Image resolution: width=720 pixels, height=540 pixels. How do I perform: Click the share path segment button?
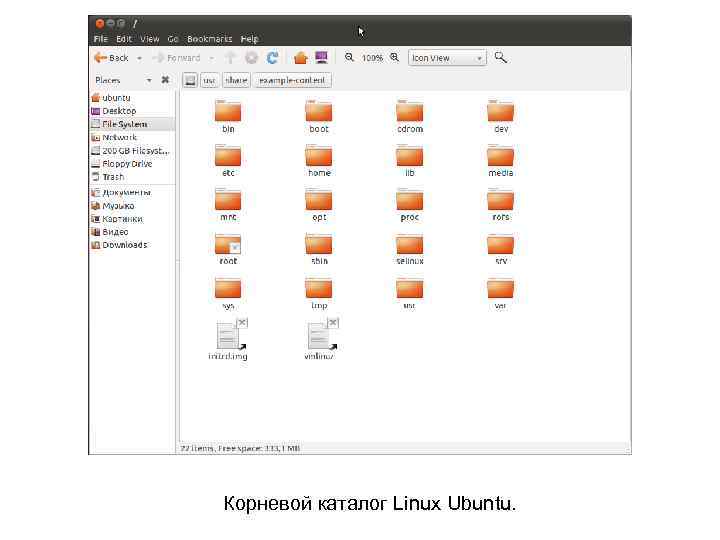click(236, 80)
